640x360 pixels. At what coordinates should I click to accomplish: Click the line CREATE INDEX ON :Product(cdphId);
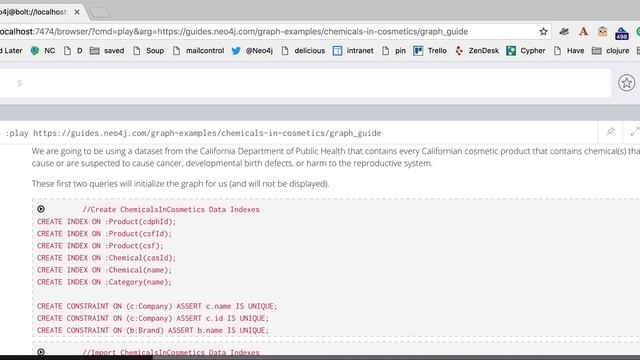[x=107, y=222]
